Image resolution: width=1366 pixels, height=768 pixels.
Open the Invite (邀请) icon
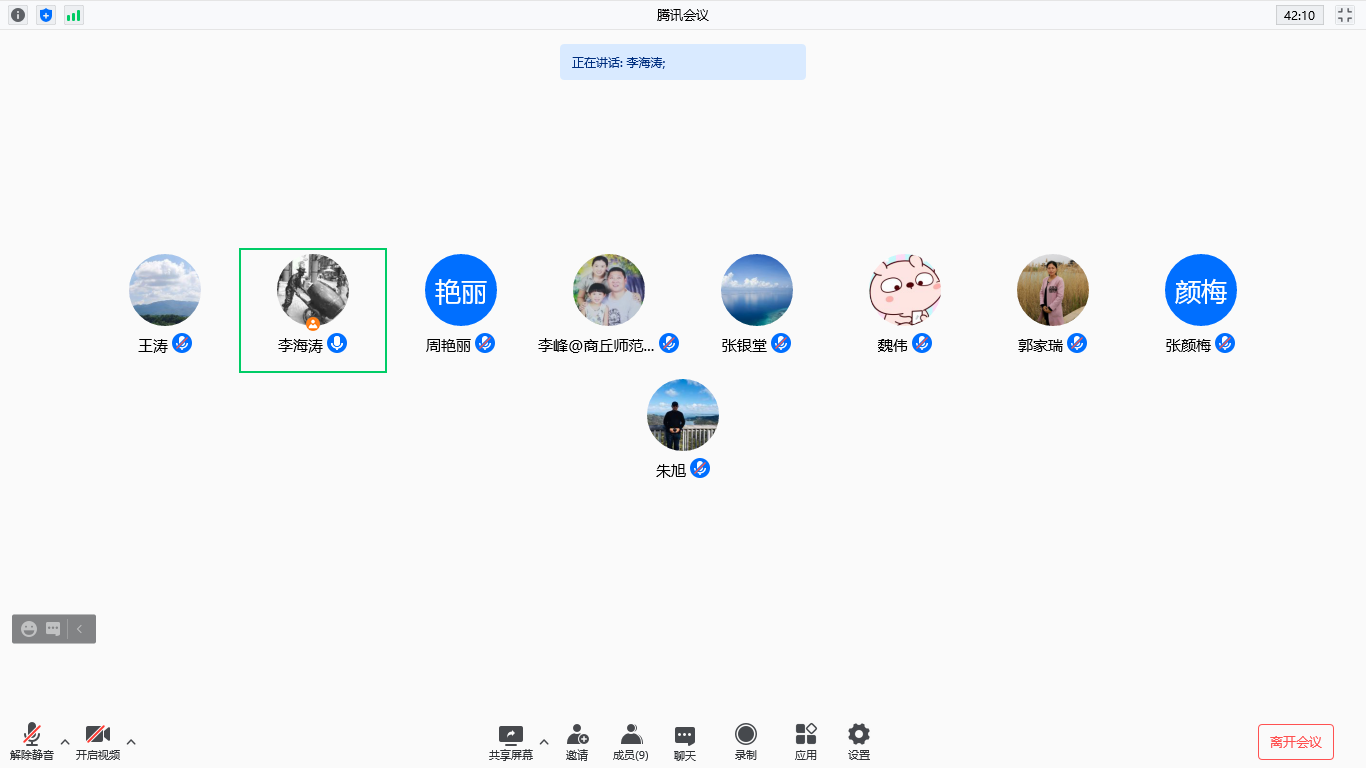(577, 741)
